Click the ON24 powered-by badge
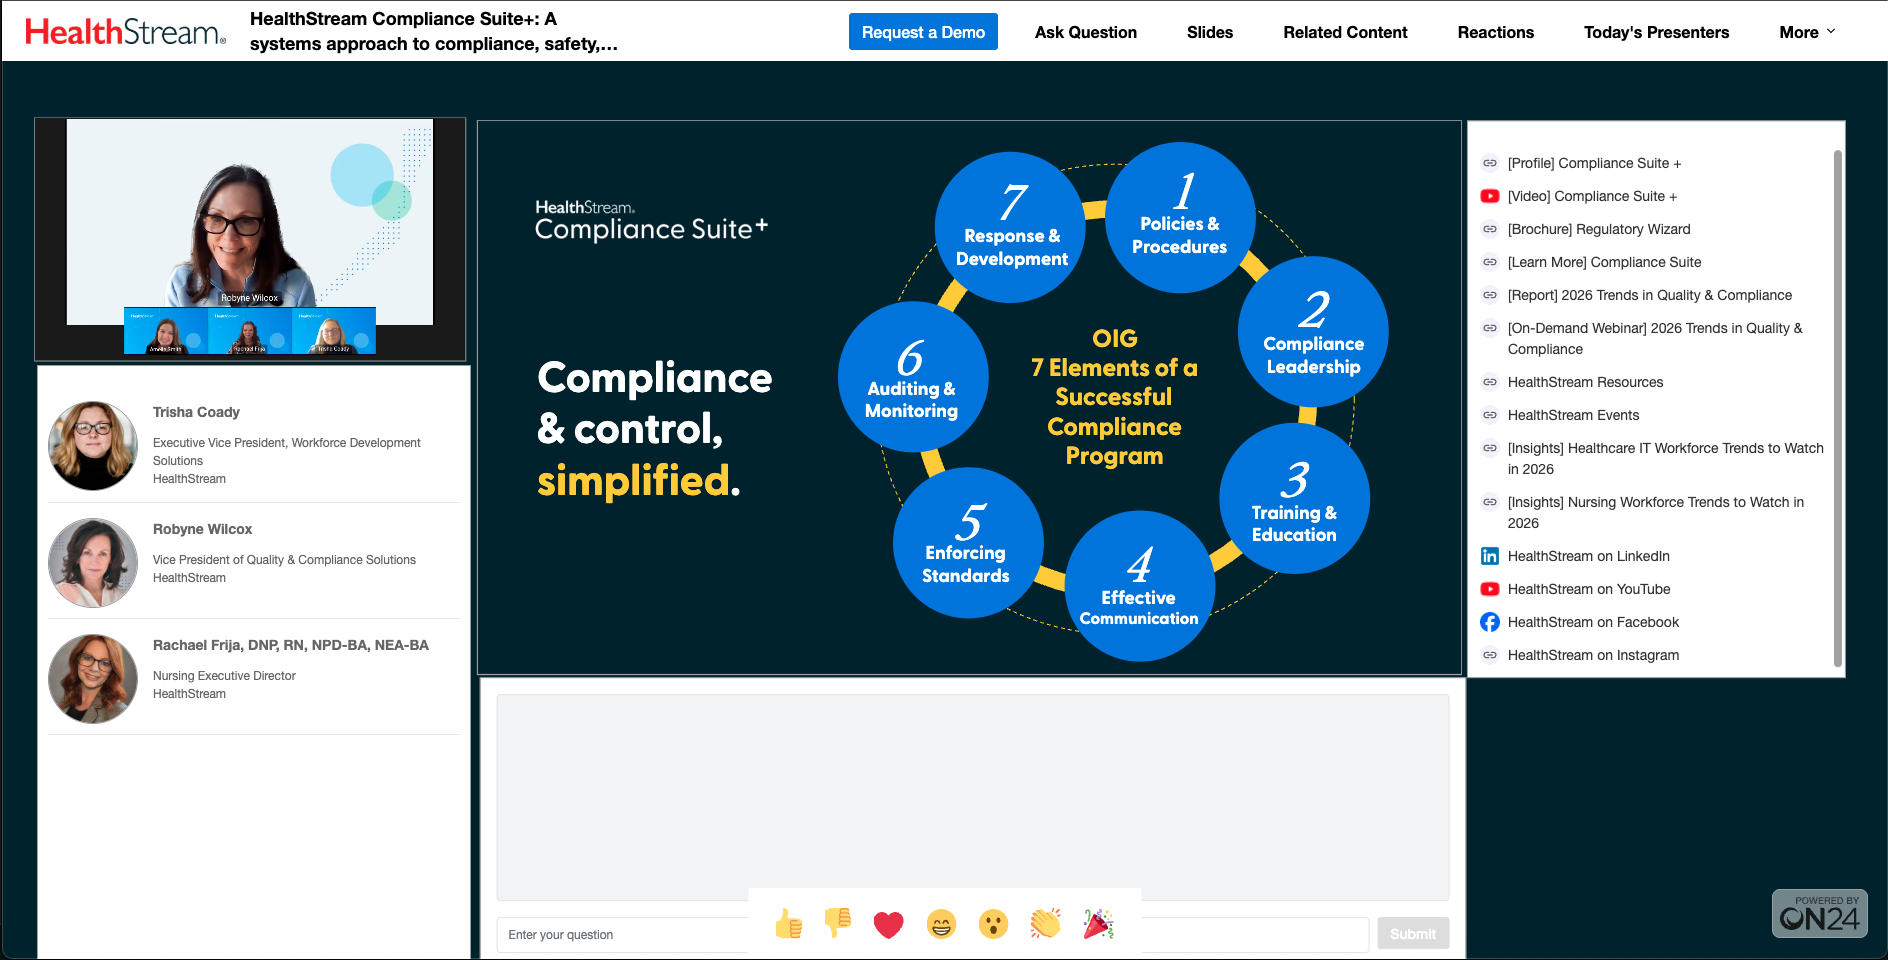 click(1819, 913)
